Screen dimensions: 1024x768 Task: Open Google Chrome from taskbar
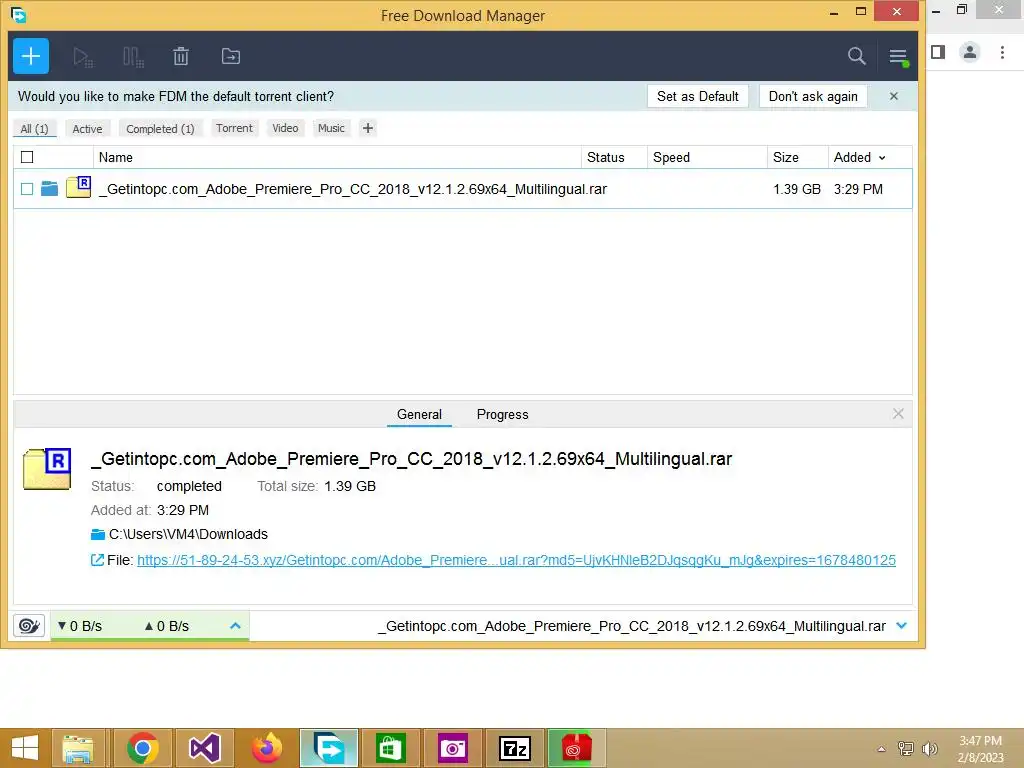pyautogui.click(x=142, y=748)
